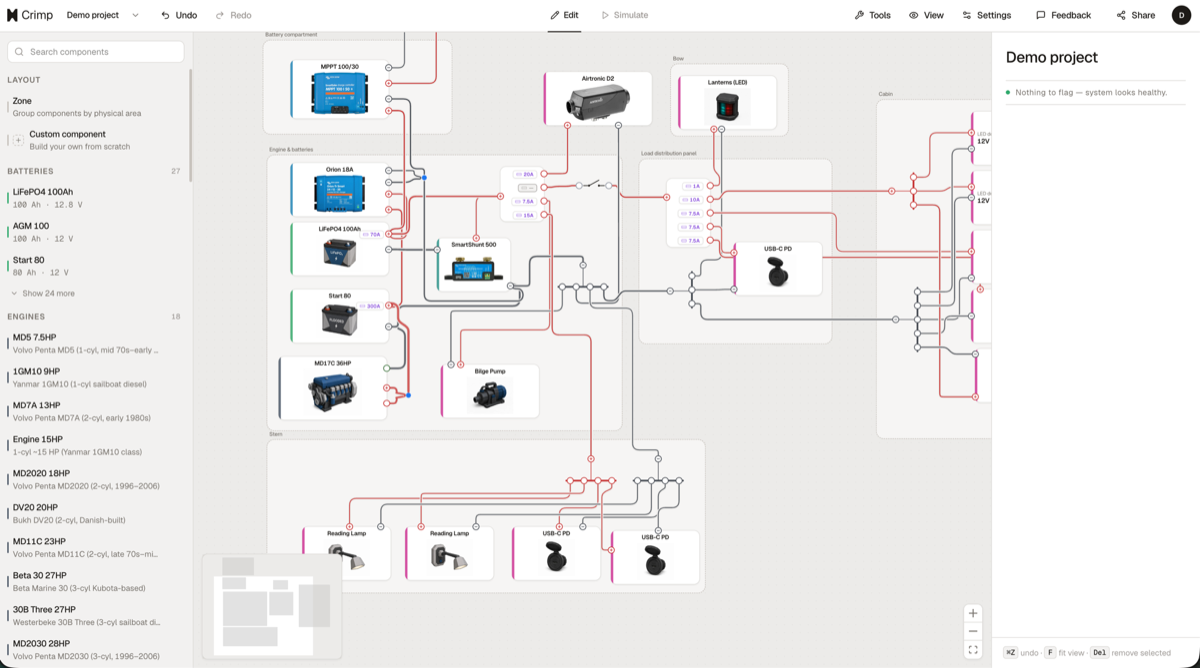The height and width of the screenshot is (668, 1200).
Task: Select the MD7A 13HP engine
Action: (x=96, y=411)
